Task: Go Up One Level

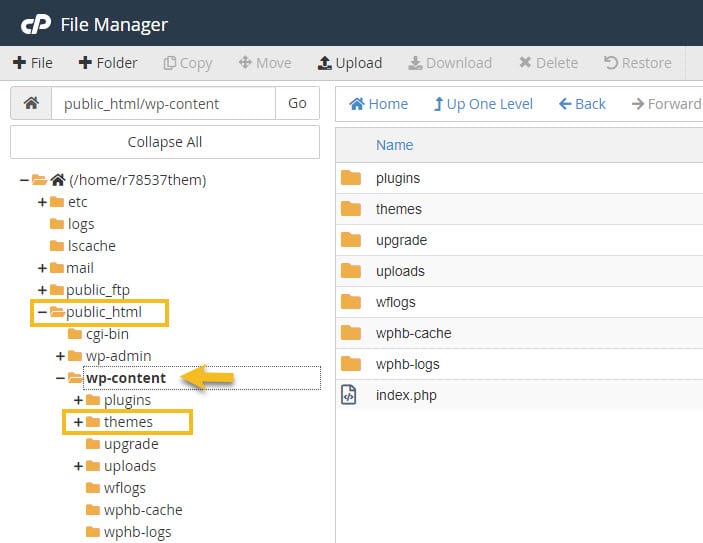Action: pyautogui.click(x=483, y=104)
